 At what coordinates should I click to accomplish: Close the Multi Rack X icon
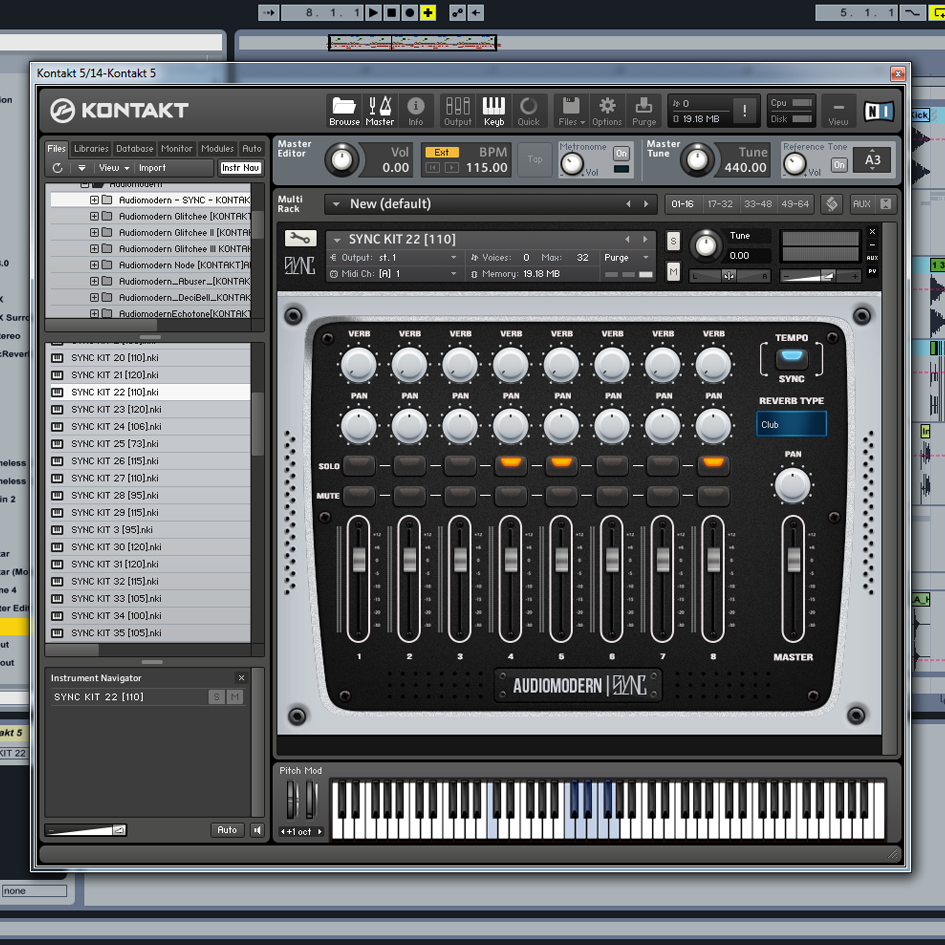coord(885,204)
